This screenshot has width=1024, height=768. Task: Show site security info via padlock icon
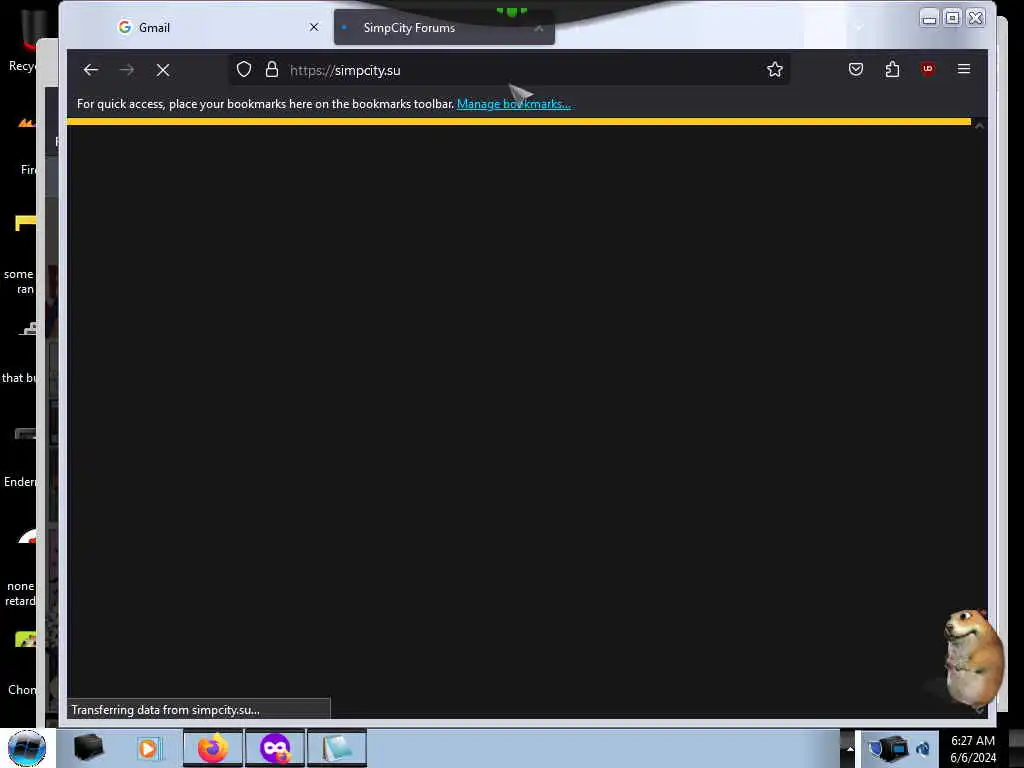[272, 69]
